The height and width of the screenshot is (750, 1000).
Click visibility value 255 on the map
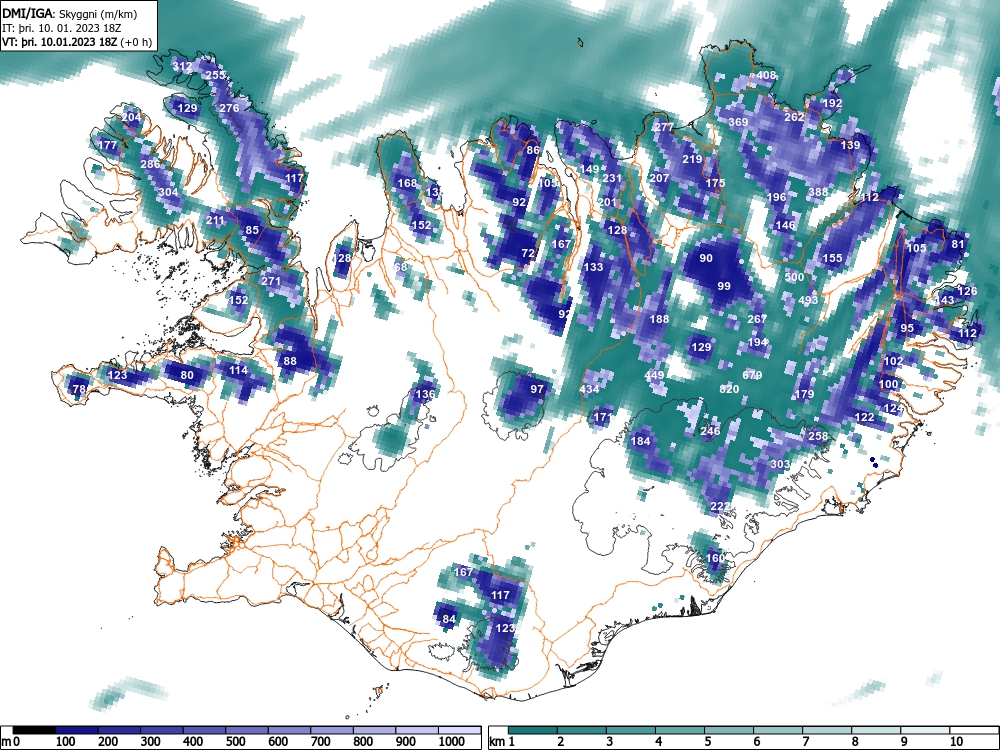pos(215,75)
